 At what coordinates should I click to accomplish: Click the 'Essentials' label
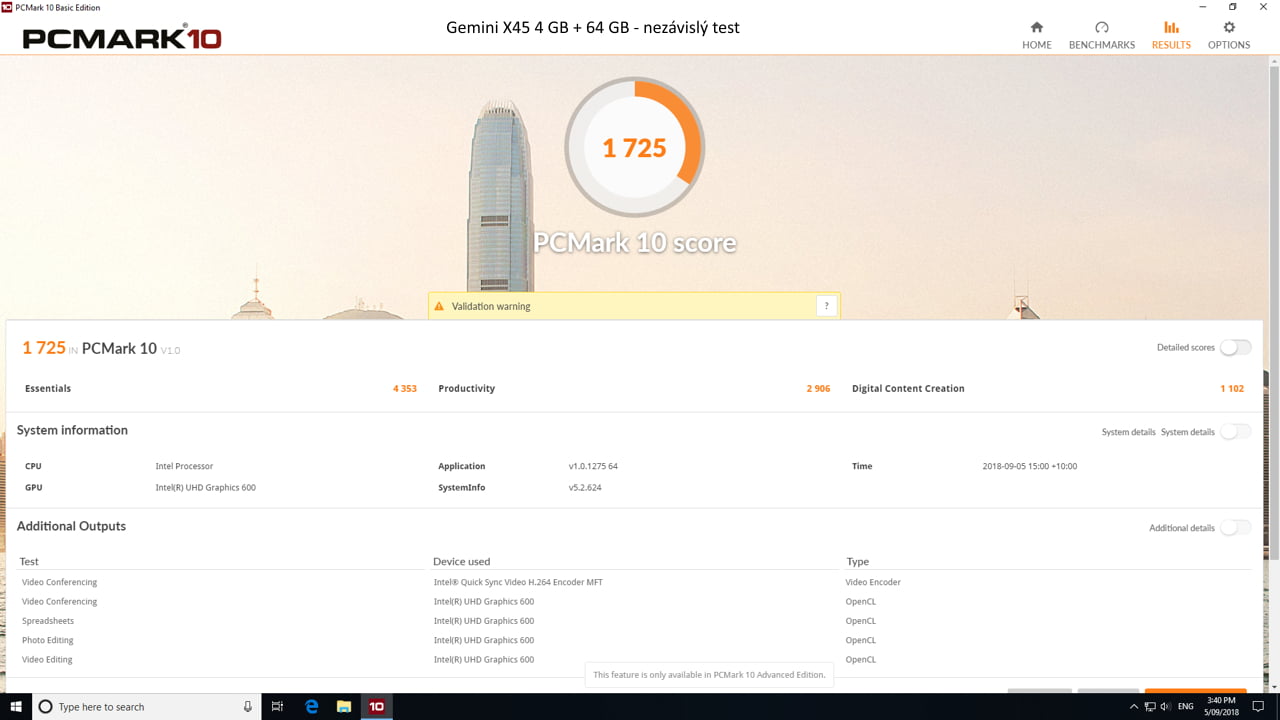[x=48, y=388]
